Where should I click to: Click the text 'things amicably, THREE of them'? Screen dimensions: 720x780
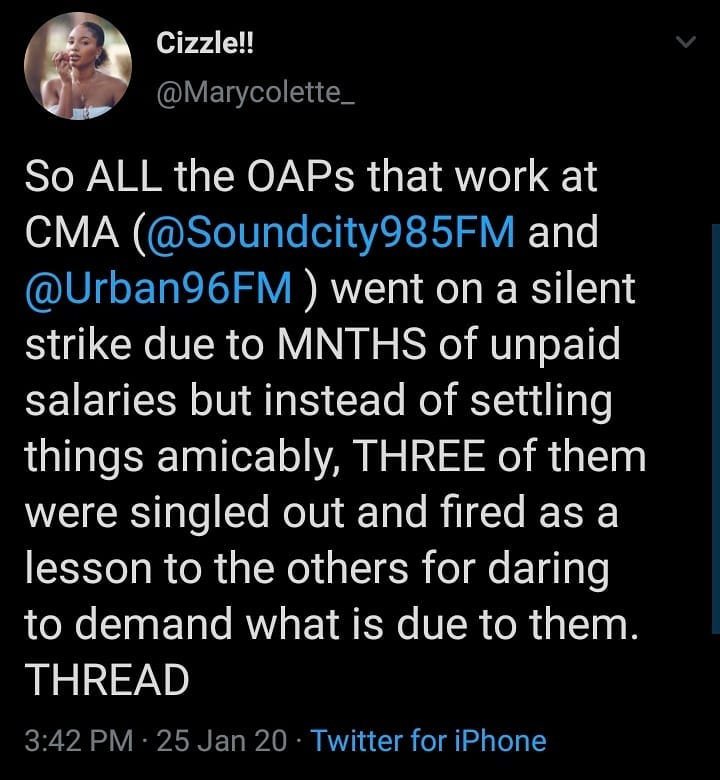(335, 456)
